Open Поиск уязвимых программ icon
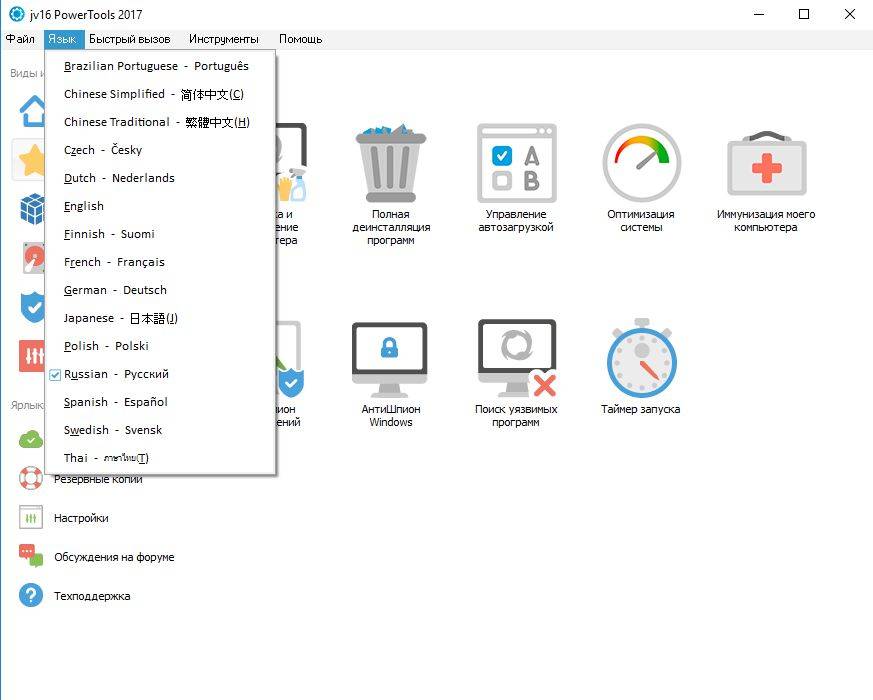 coord(517,358)
